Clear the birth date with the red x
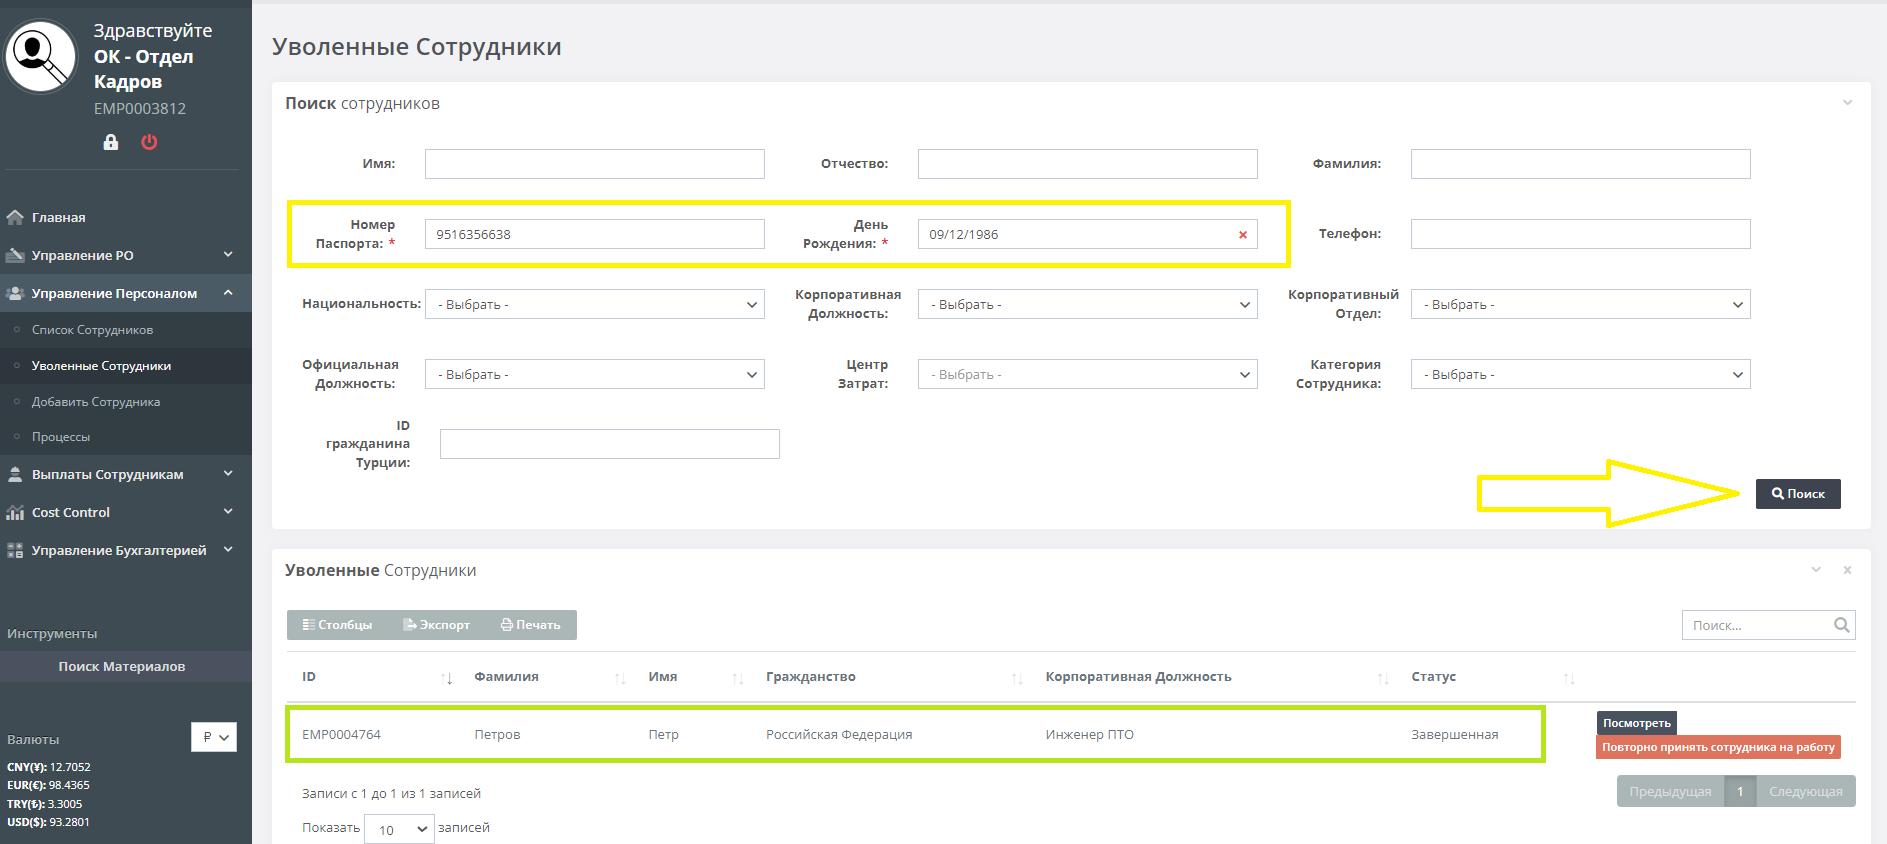Viewport: 1887px width, 844px height. coord(1243,235)
